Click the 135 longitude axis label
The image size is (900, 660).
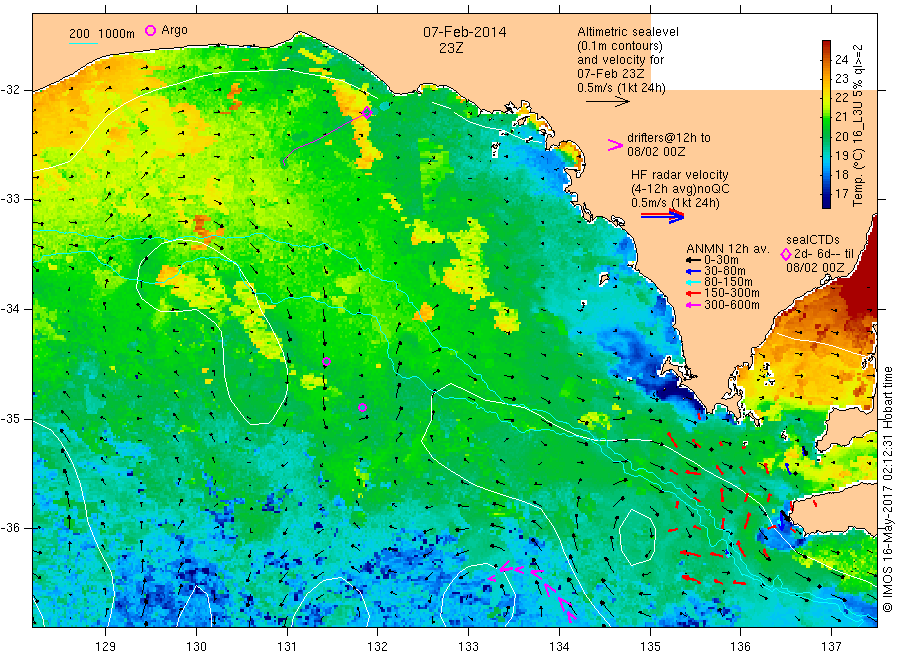(650, 647)
